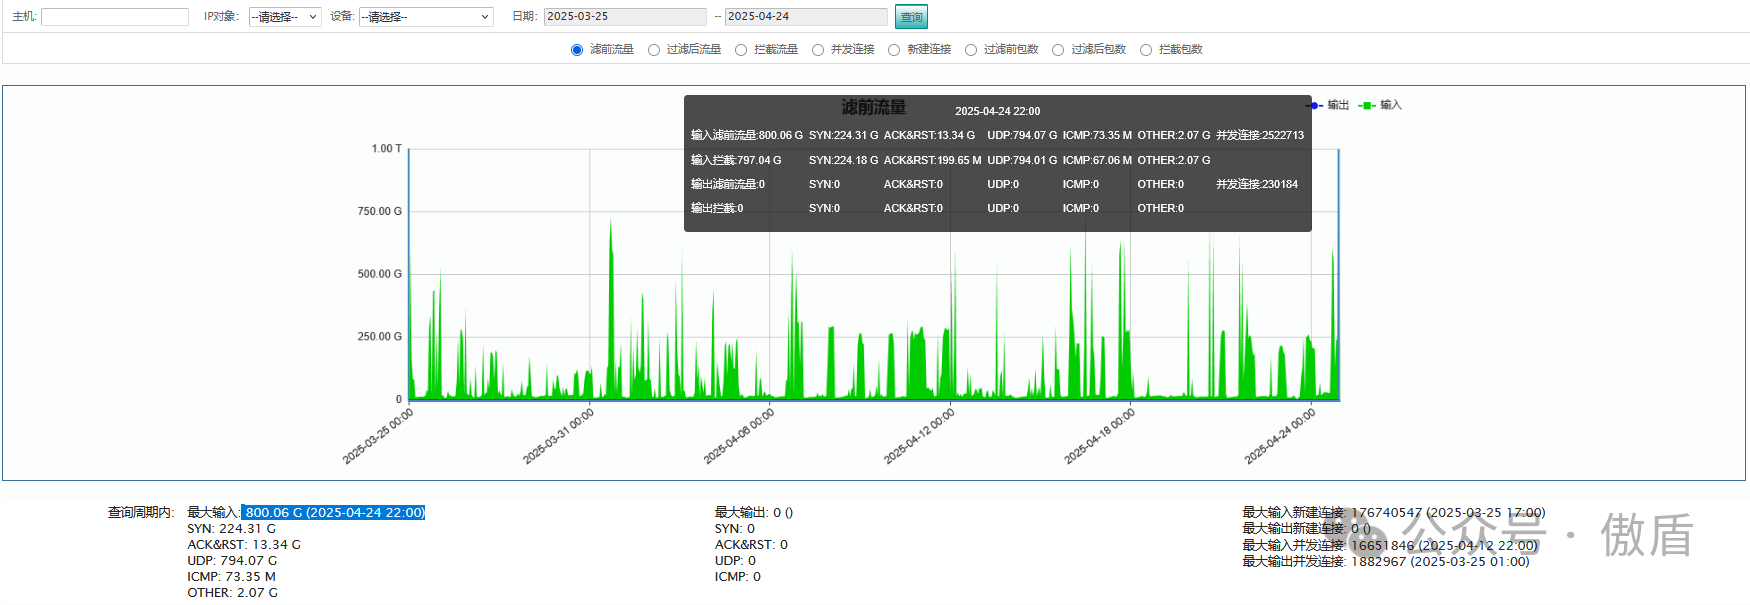Open the end date field 2025-04-24
The image size is (1750, 605).
pos(805,17)
